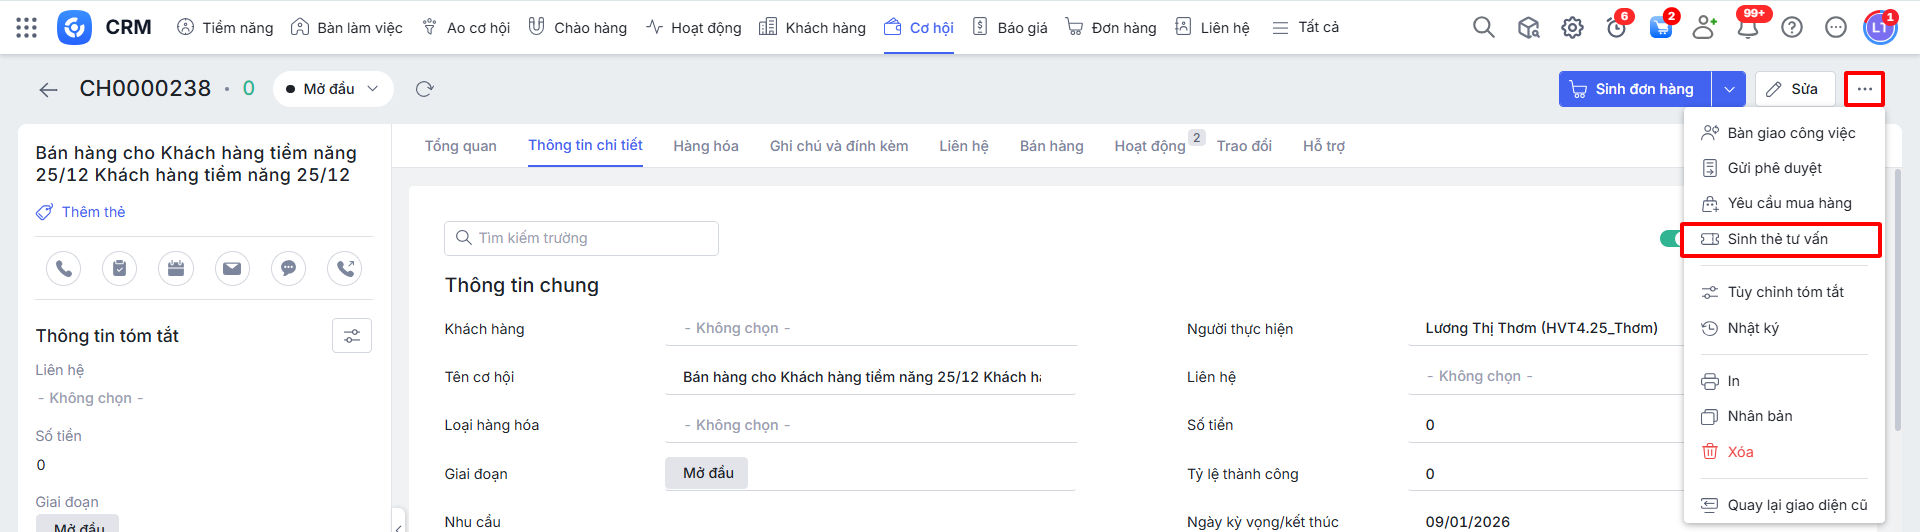
Task: Click the calendar event action icon
Action: coord(176,268)
